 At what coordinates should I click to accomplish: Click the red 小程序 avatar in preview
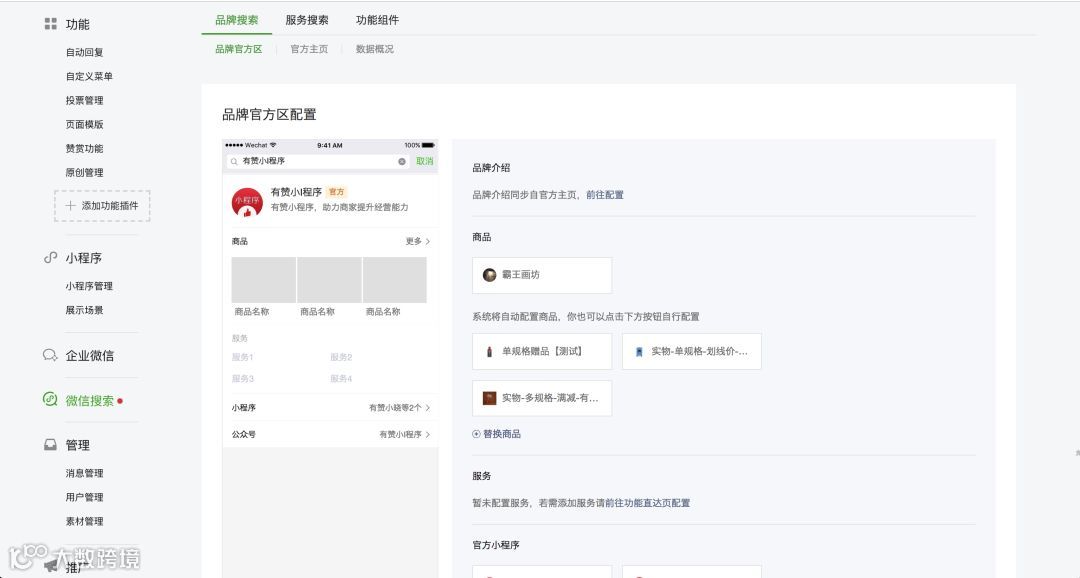[247, 202]
